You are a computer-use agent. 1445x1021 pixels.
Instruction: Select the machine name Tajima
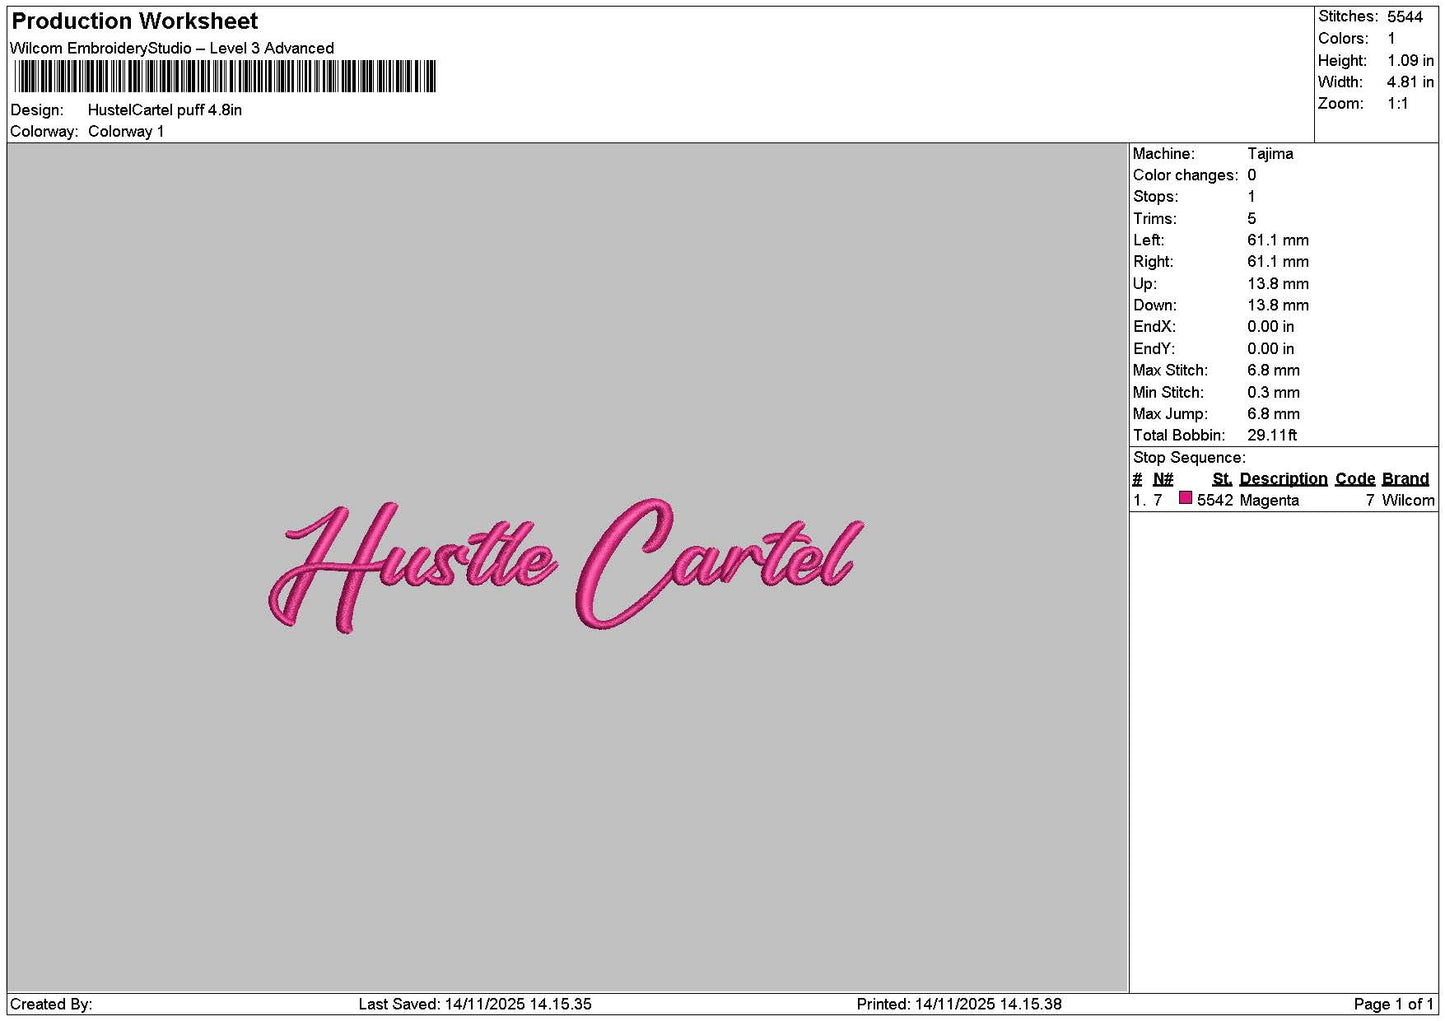click(x=1270, y=154)
